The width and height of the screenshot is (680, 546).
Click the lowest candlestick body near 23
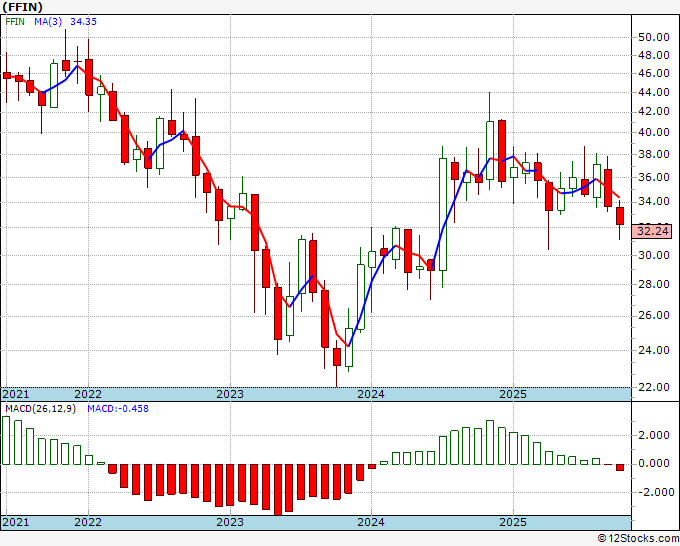tap(337, 357)
